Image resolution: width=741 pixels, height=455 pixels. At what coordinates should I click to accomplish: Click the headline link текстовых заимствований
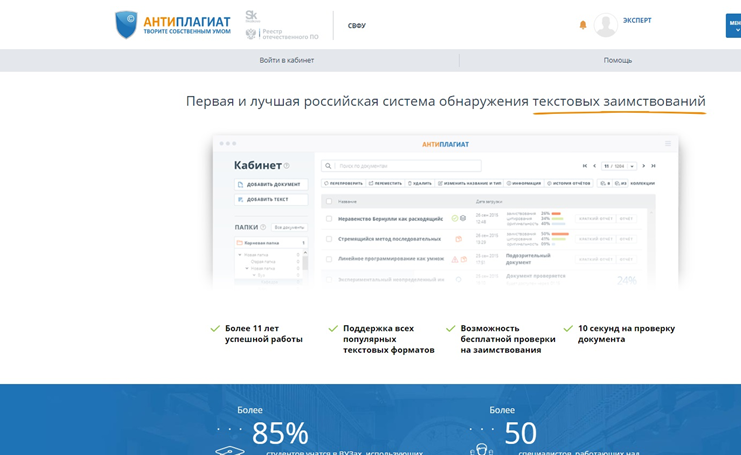619,101
